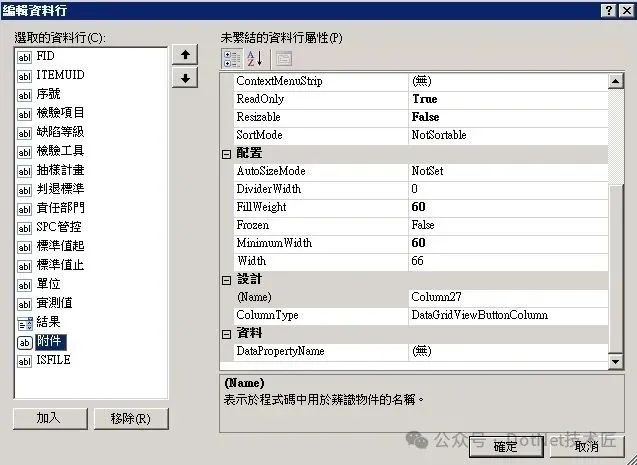637x465 pixels.
Task: Click the combo box column icon beside 結果
Action: (x=24, y=324)
